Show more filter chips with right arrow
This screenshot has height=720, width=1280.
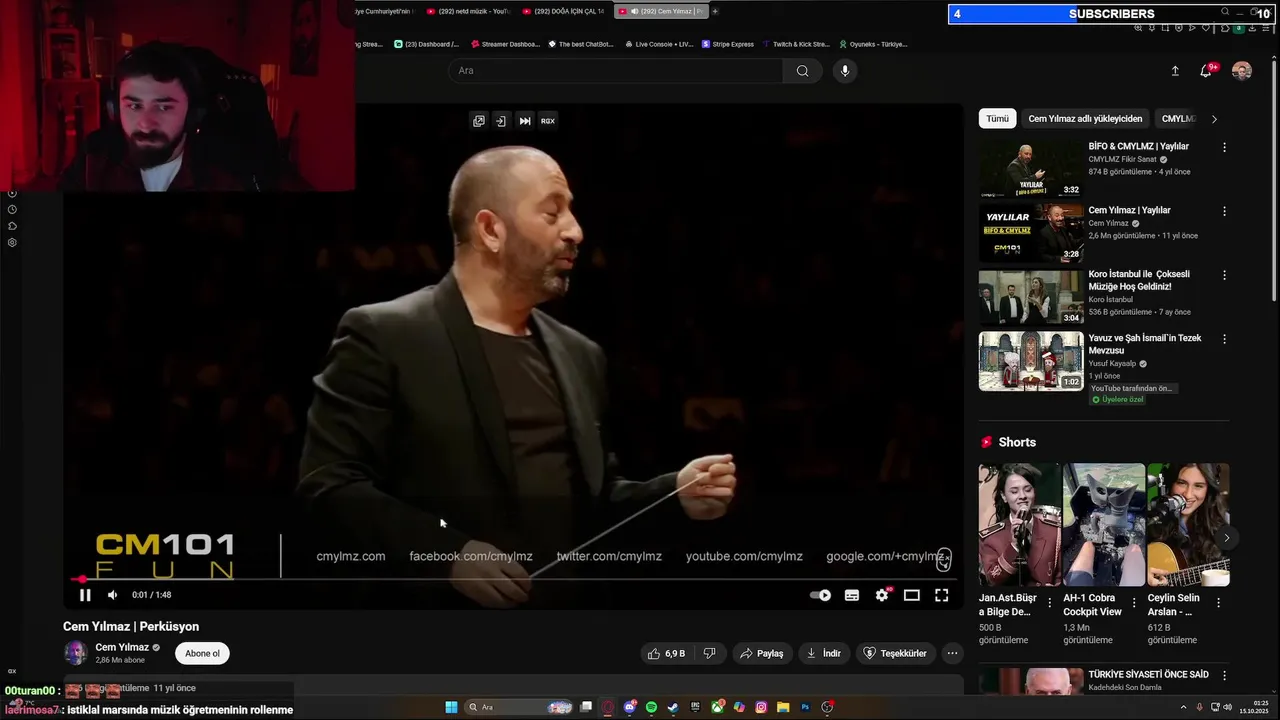click(x=1214, y=119)
